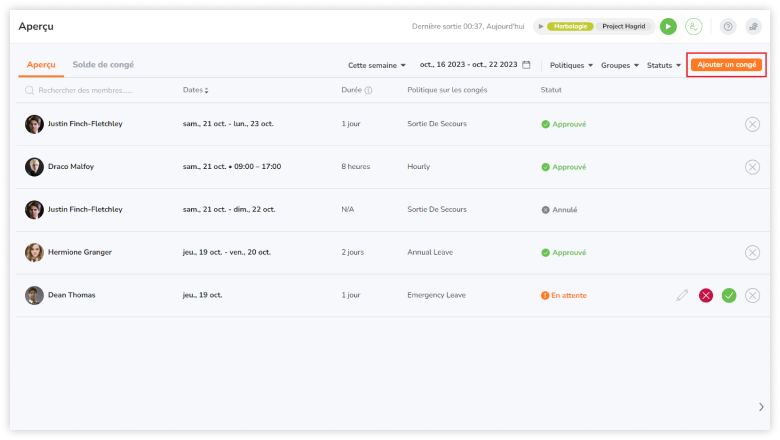Edit Dean Thomas's leave with the pencil icon

682,295
